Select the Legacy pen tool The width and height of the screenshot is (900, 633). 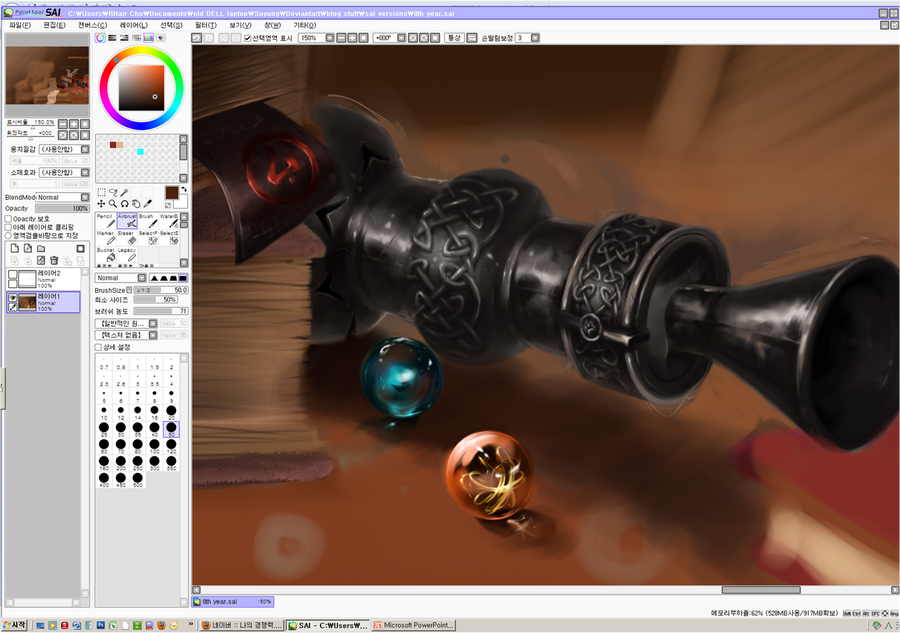coord(127,255)
